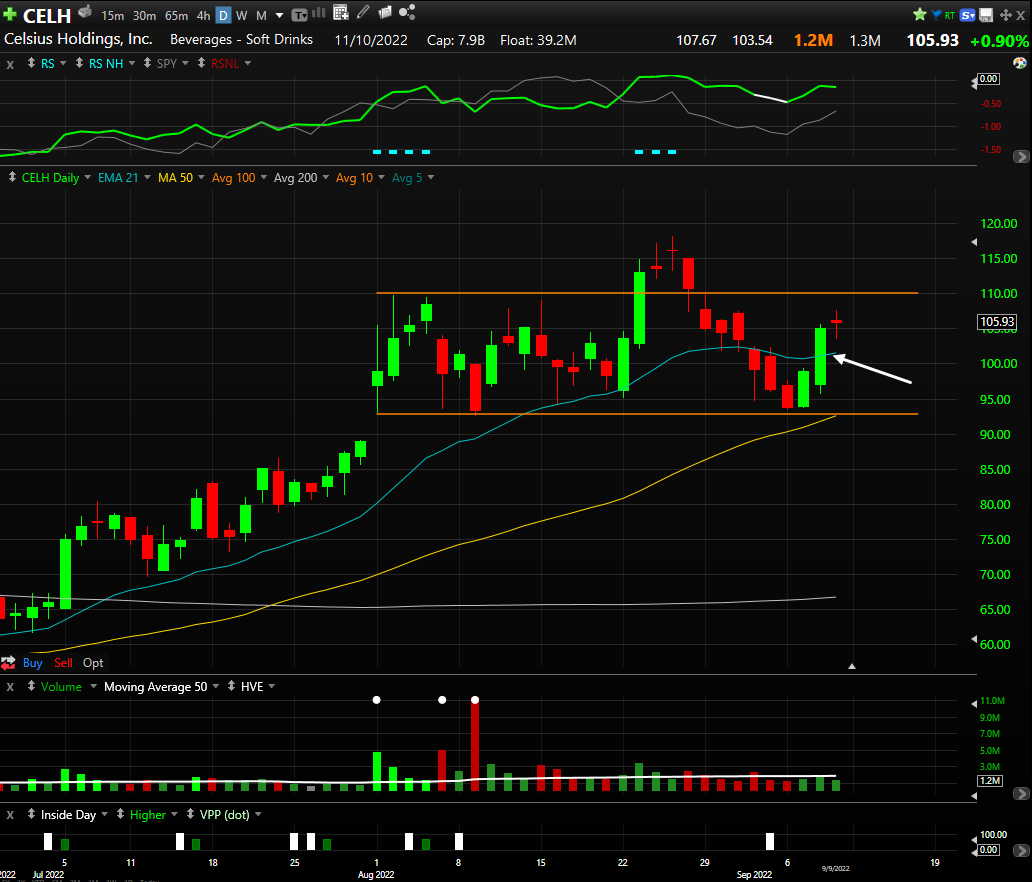The height and width of the screenshot is (882, 1032).
Task: Close the RS indicator pane with x
Action: point(10,64)
